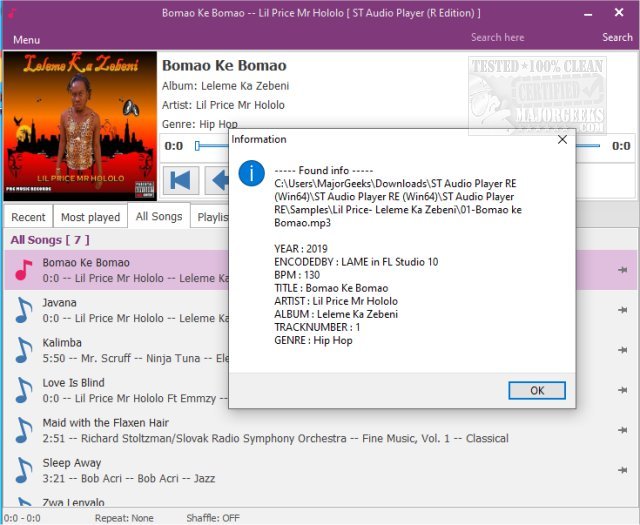The image size is (640, 525).
Task: Click the All Songs [ 7 ] heading
Action: [50, 240]
